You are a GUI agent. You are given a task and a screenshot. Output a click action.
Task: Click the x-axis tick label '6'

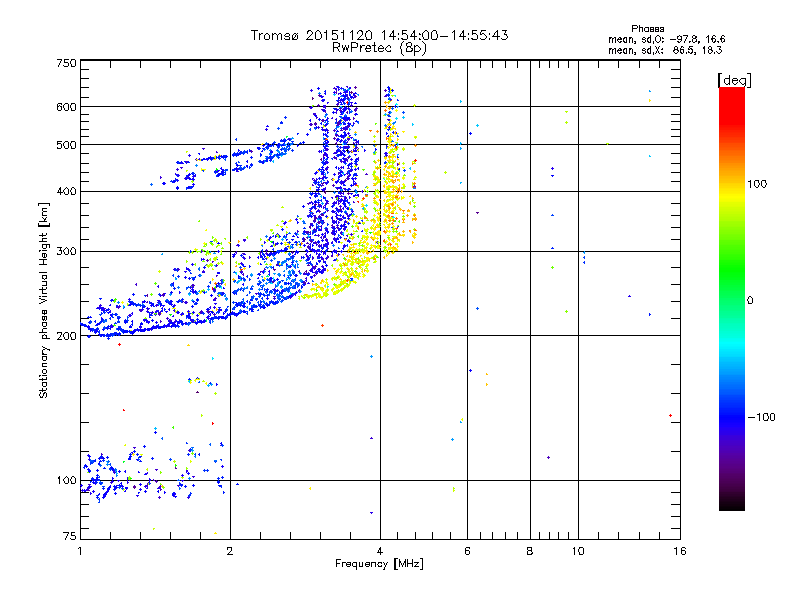tap(467, 551)
